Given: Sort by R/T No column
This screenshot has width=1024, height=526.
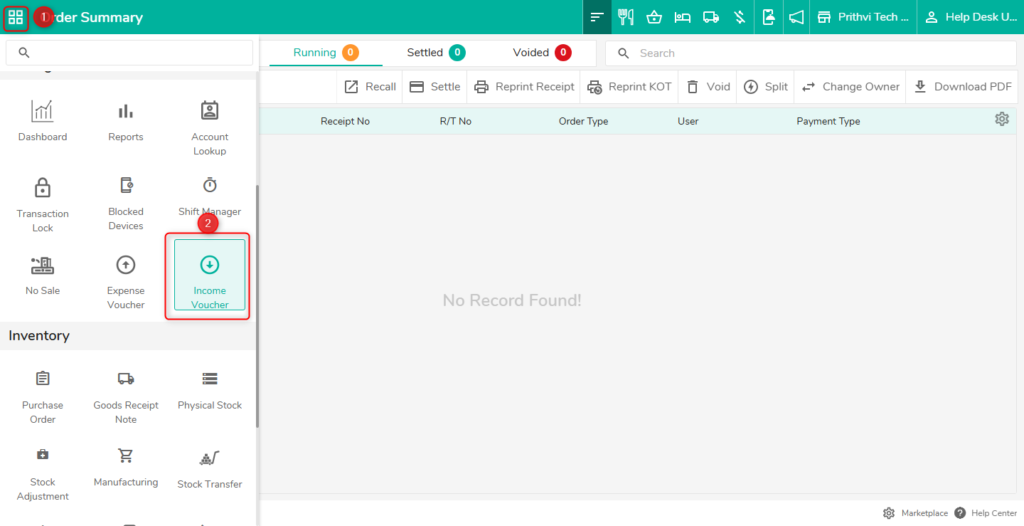Looking at the screenshot, I should click(456, 122).
